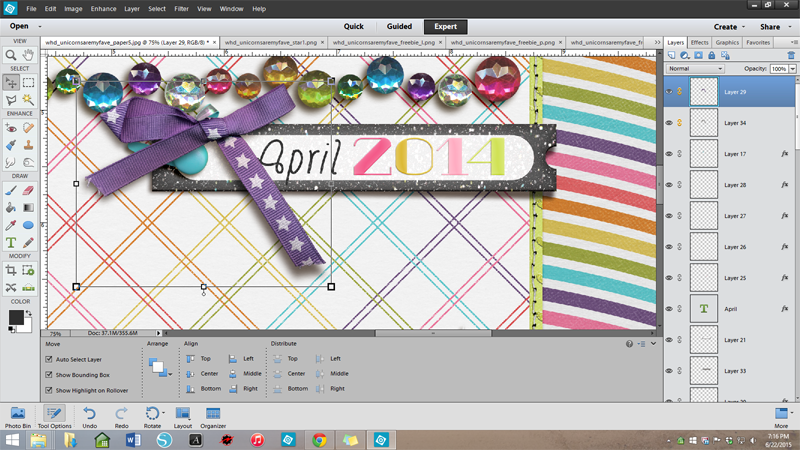The image size is (800, 450).
Task: Click the Undo button
Action: point(89,416)
